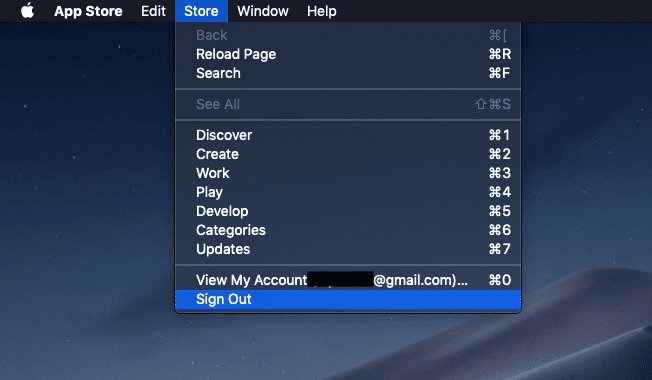This screenshot has height=380, width=652.
Task: Open the App Store menu
Action: tap(88, 11)
